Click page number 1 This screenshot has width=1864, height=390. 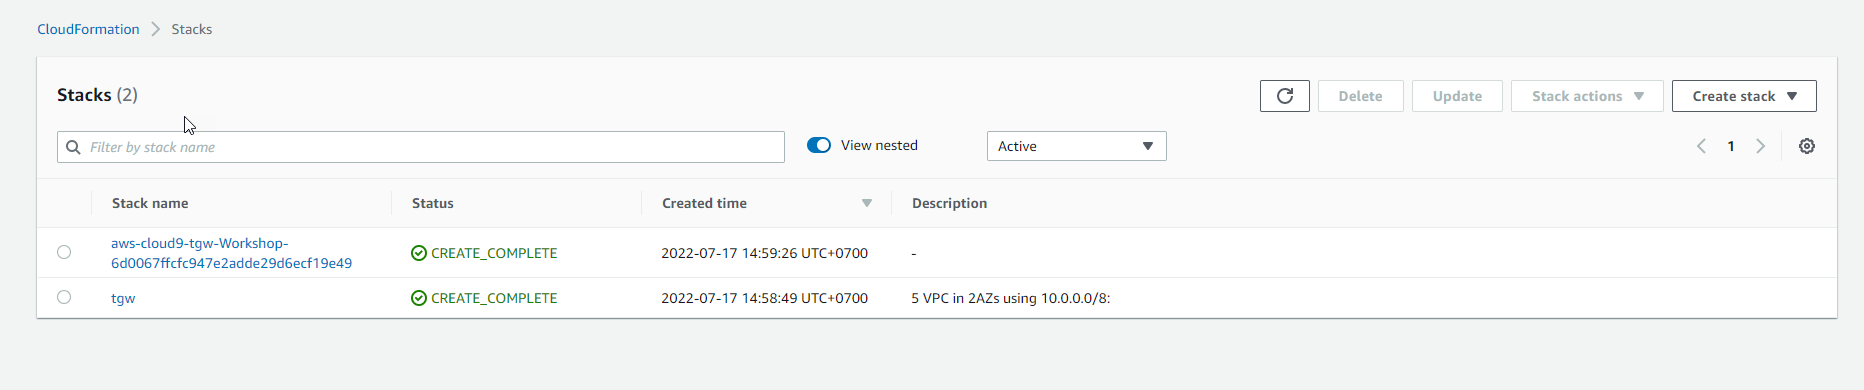coord(1731,146)
